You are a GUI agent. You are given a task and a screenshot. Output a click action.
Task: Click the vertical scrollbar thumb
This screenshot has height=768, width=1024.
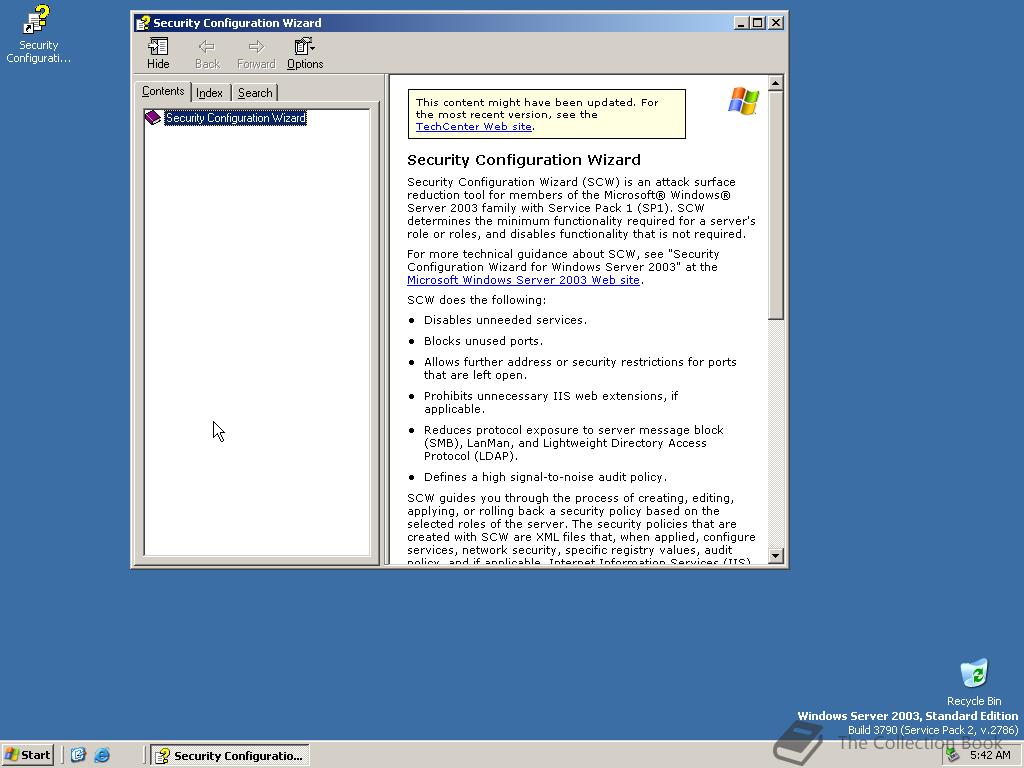[x=775, y=205]
